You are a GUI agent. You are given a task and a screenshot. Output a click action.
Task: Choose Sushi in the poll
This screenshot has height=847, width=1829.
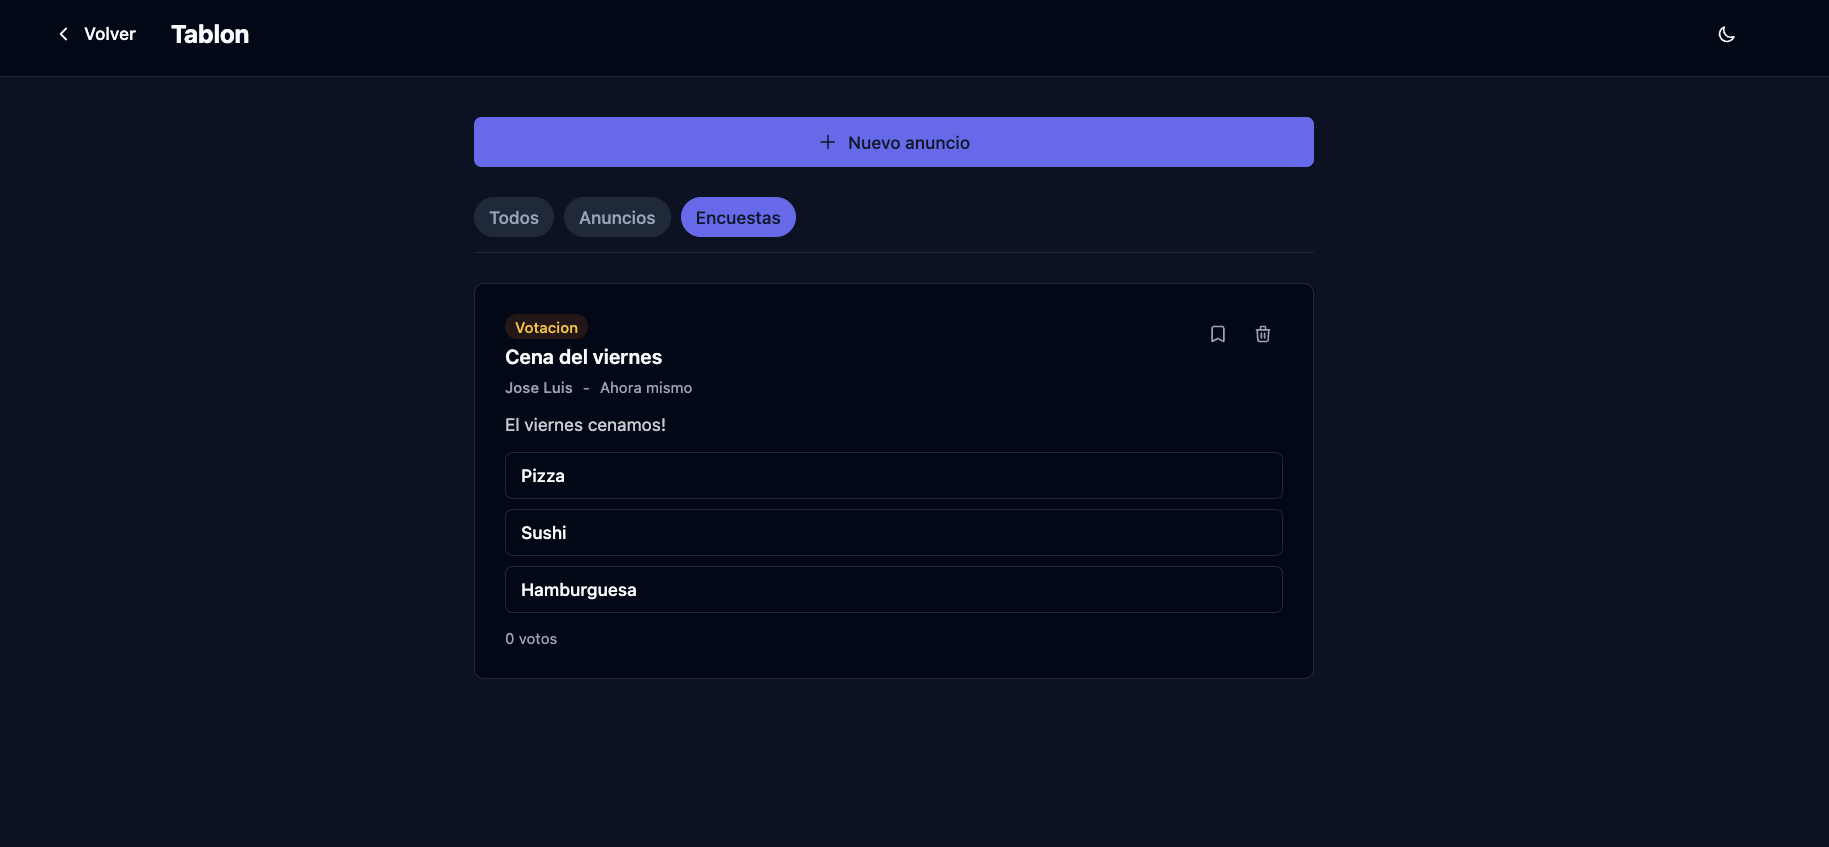click(893, 533)
